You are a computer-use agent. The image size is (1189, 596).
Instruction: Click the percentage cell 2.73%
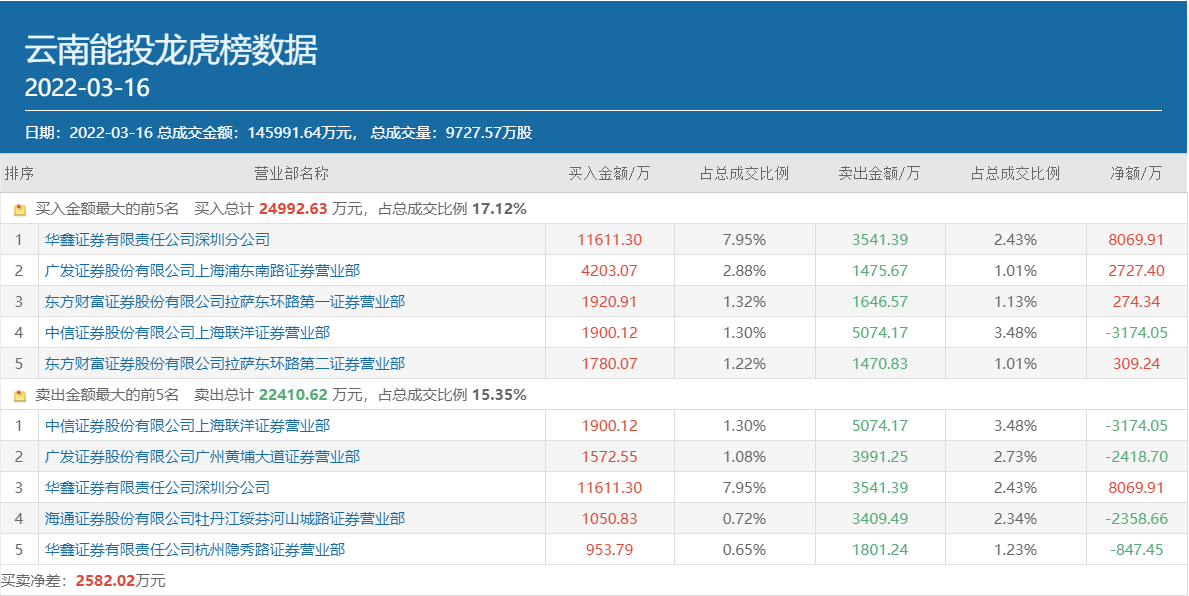(x=1015, y=457)
